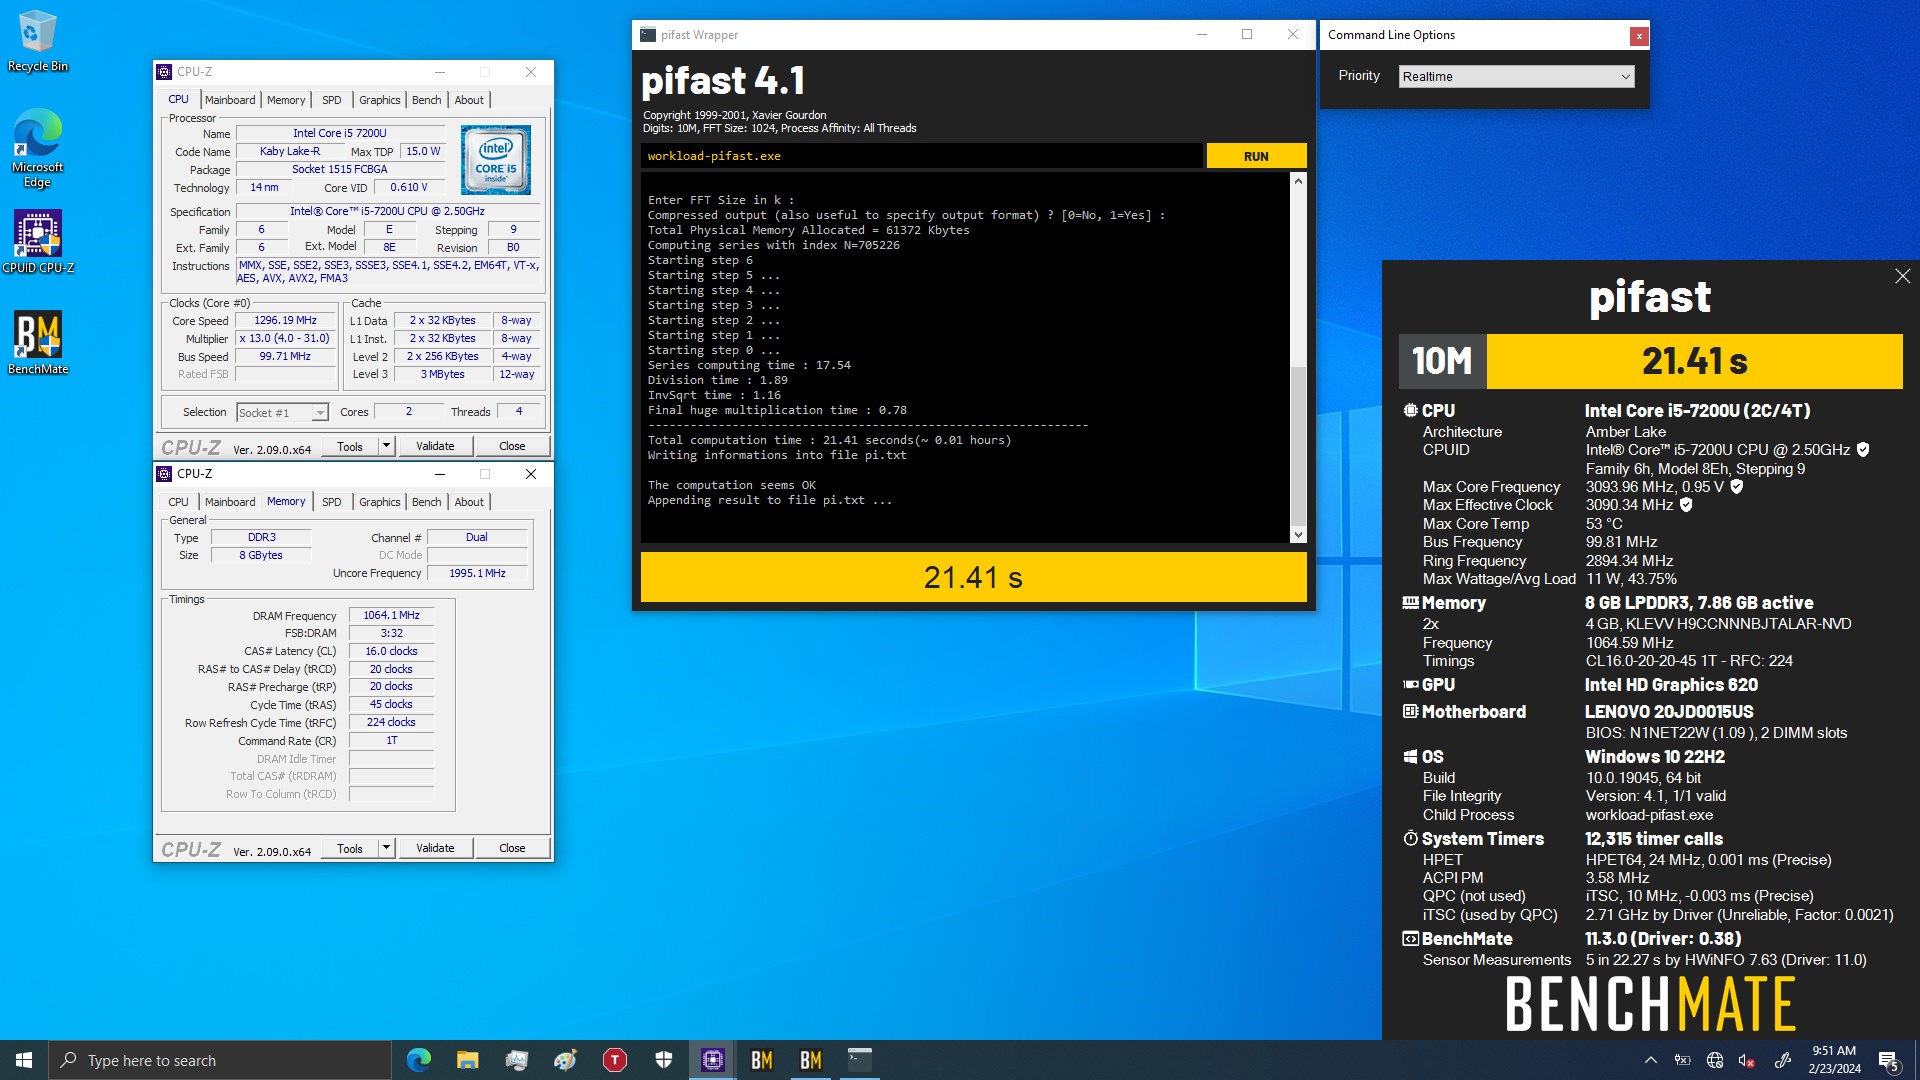Click pifast console scrollbar thumb

tap(1298, 445)
